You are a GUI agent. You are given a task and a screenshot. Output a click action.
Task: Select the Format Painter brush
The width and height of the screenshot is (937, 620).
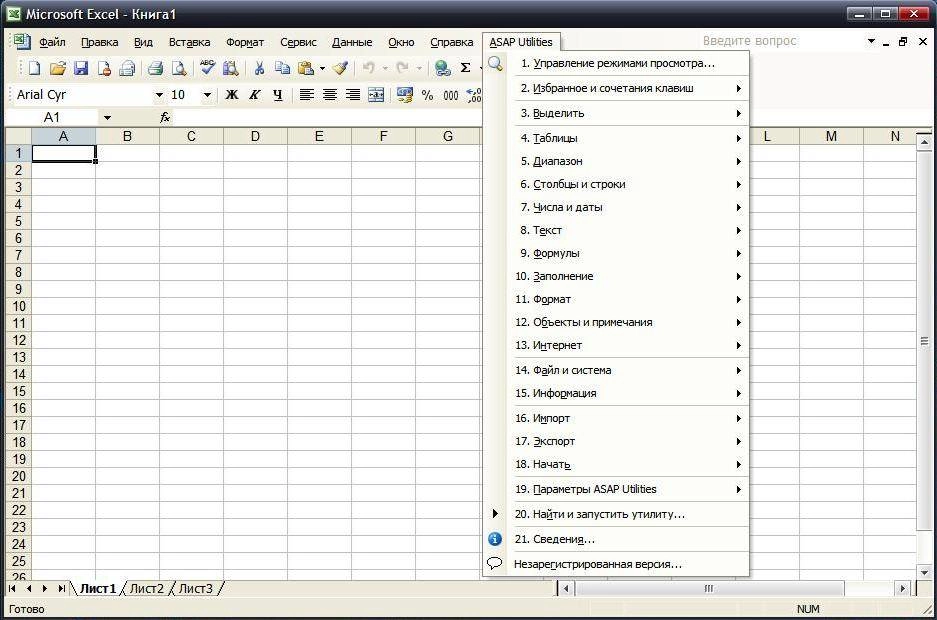tap(341, 68)
